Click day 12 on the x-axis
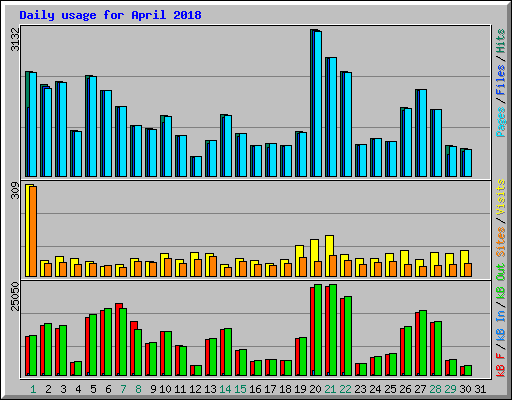 [195, 389]
